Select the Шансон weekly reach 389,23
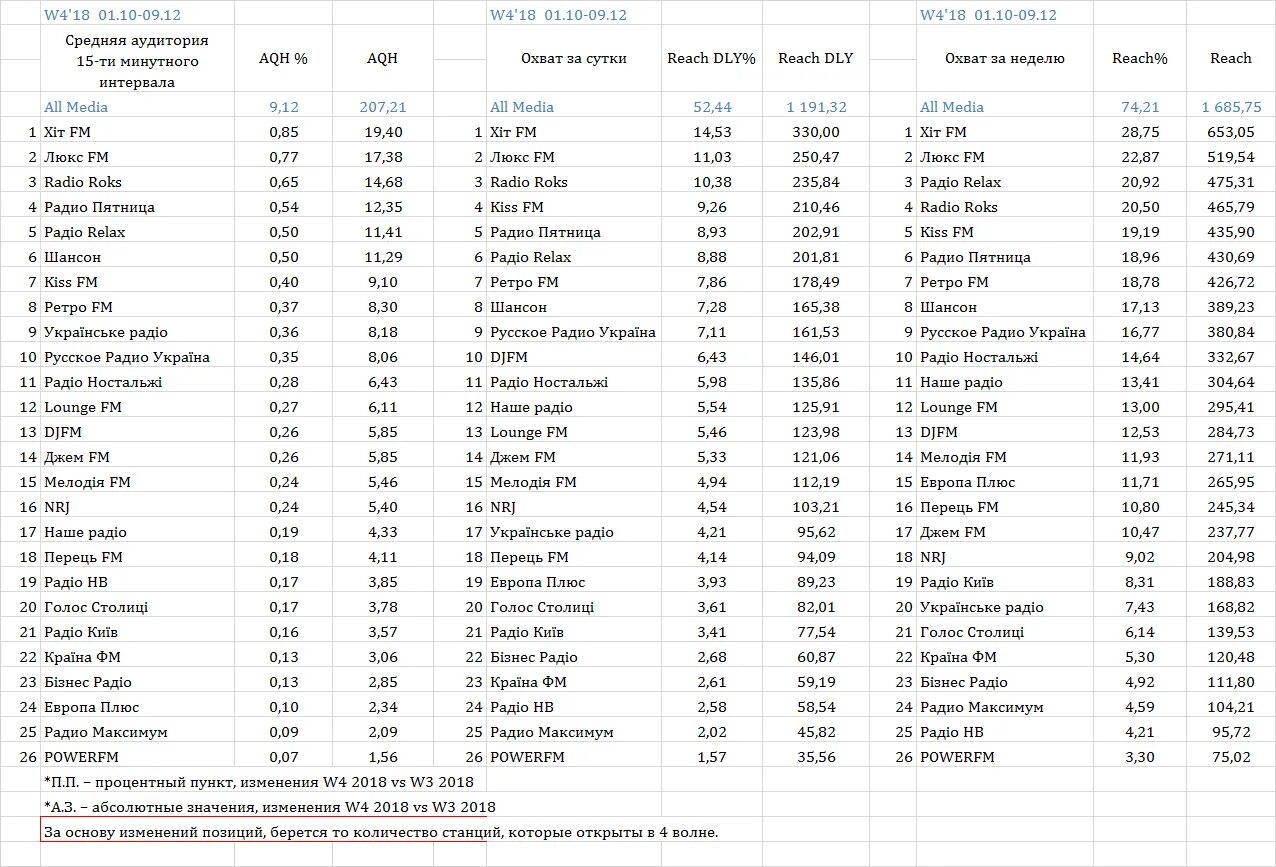 [1231, 307]
